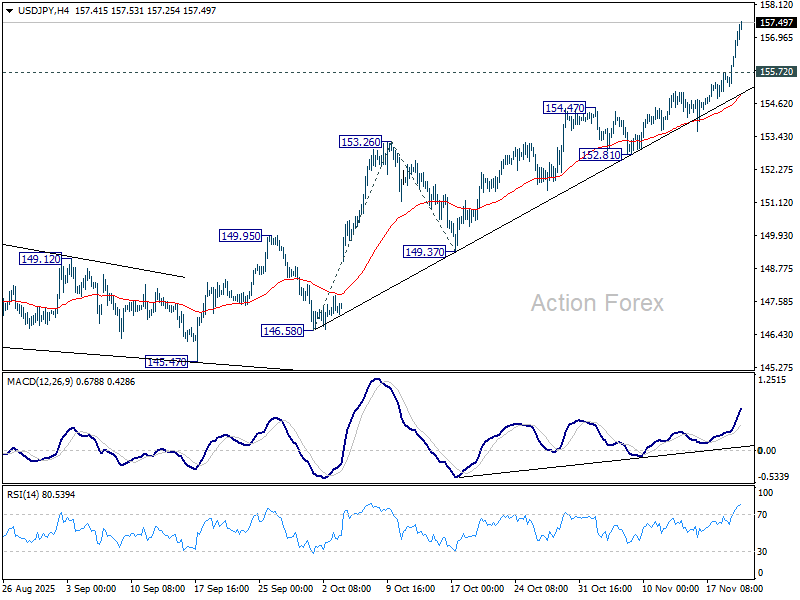Viewport: 800px width, 600px height.
Task: Click the 26 Aug 2025 date on time axis
Action: tap(30, 587)
